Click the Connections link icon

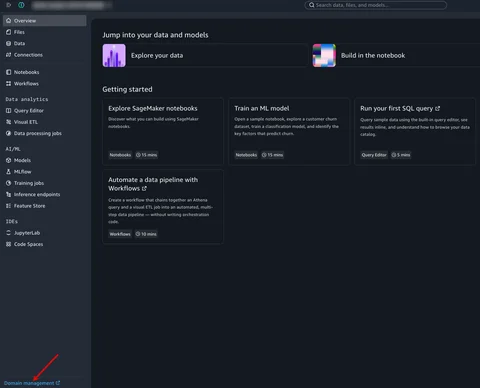pos(9,55)
